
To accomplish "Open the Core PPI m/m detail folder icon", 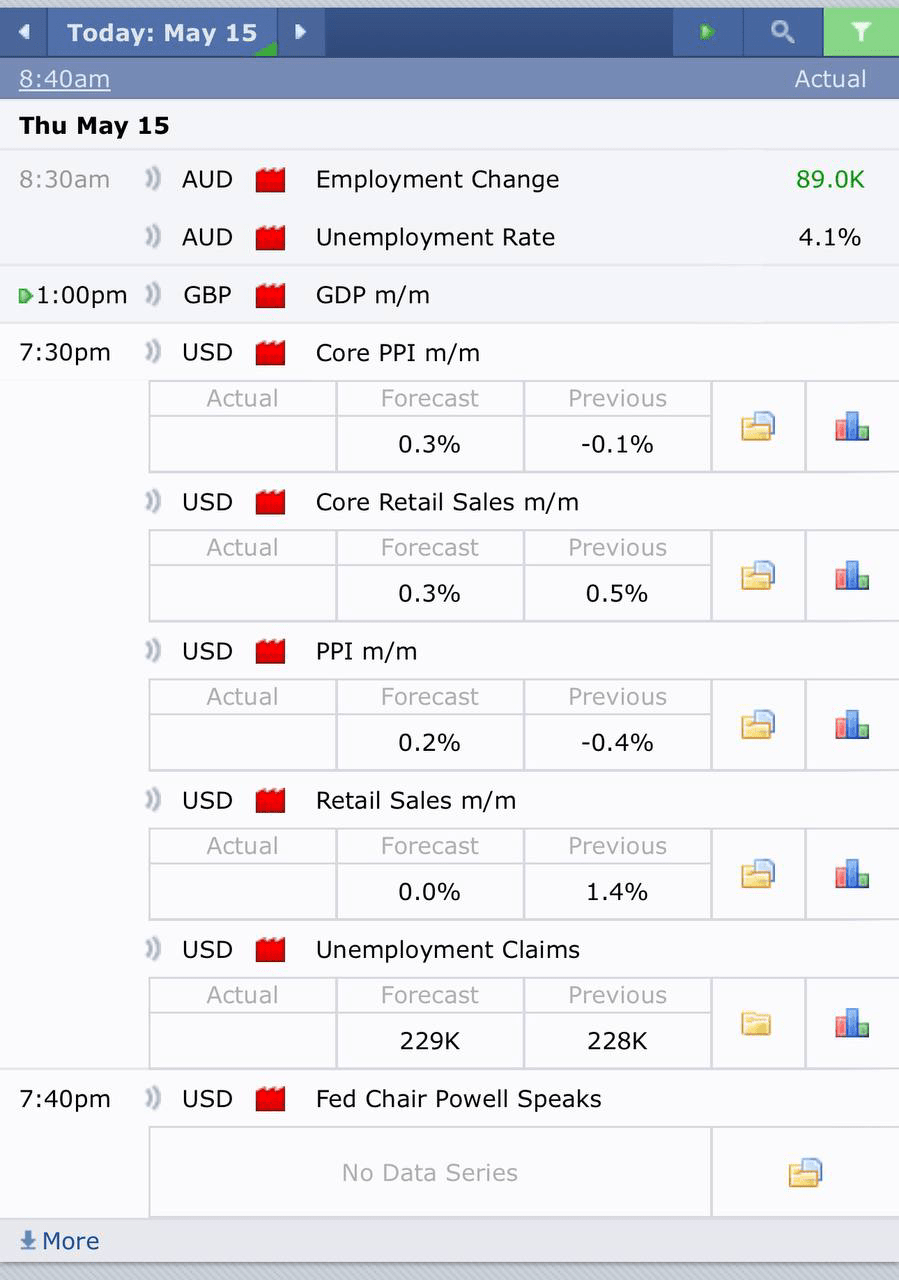I will (x=758, y=427).
